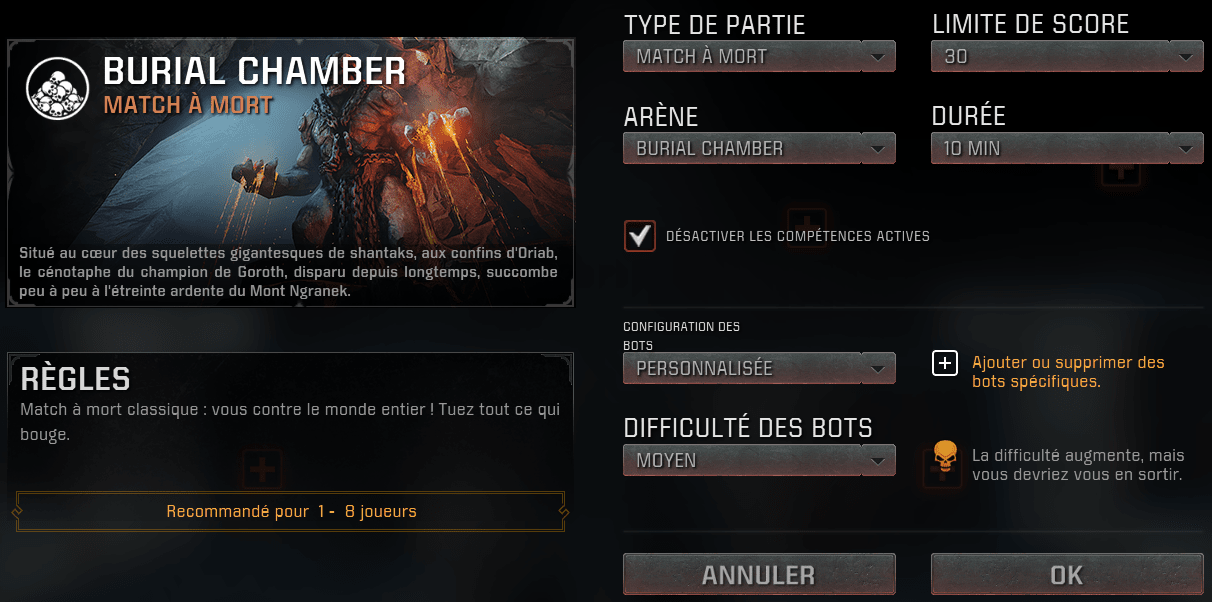This screenshot has height=602, width=1212.
Task: Click the Arène dropdown arrow icon
Action: (877, 149)
